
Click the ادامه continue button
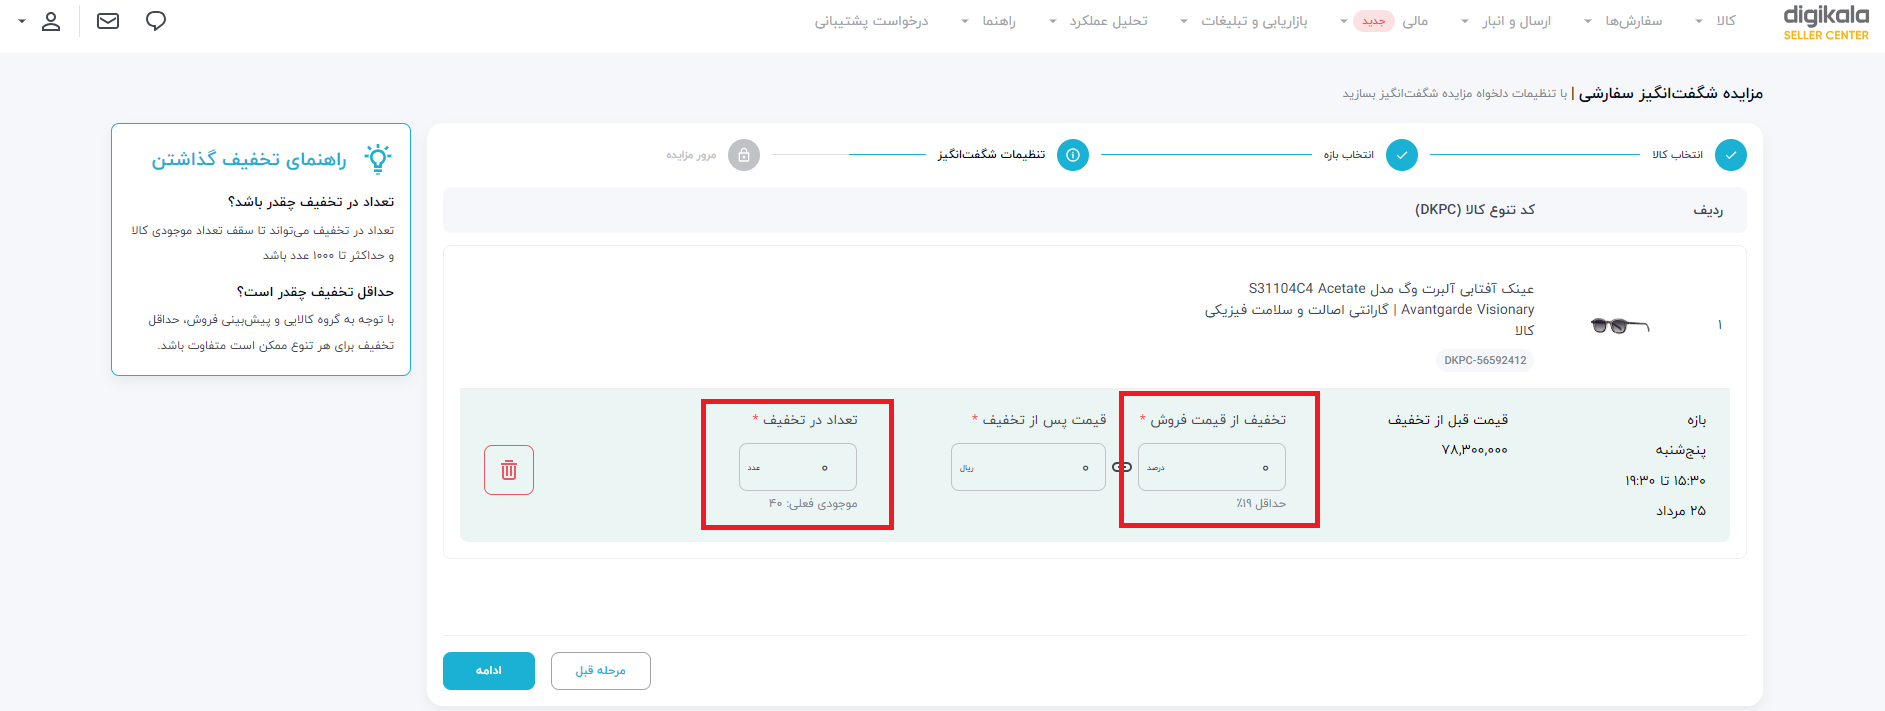[x=489, y=671]
